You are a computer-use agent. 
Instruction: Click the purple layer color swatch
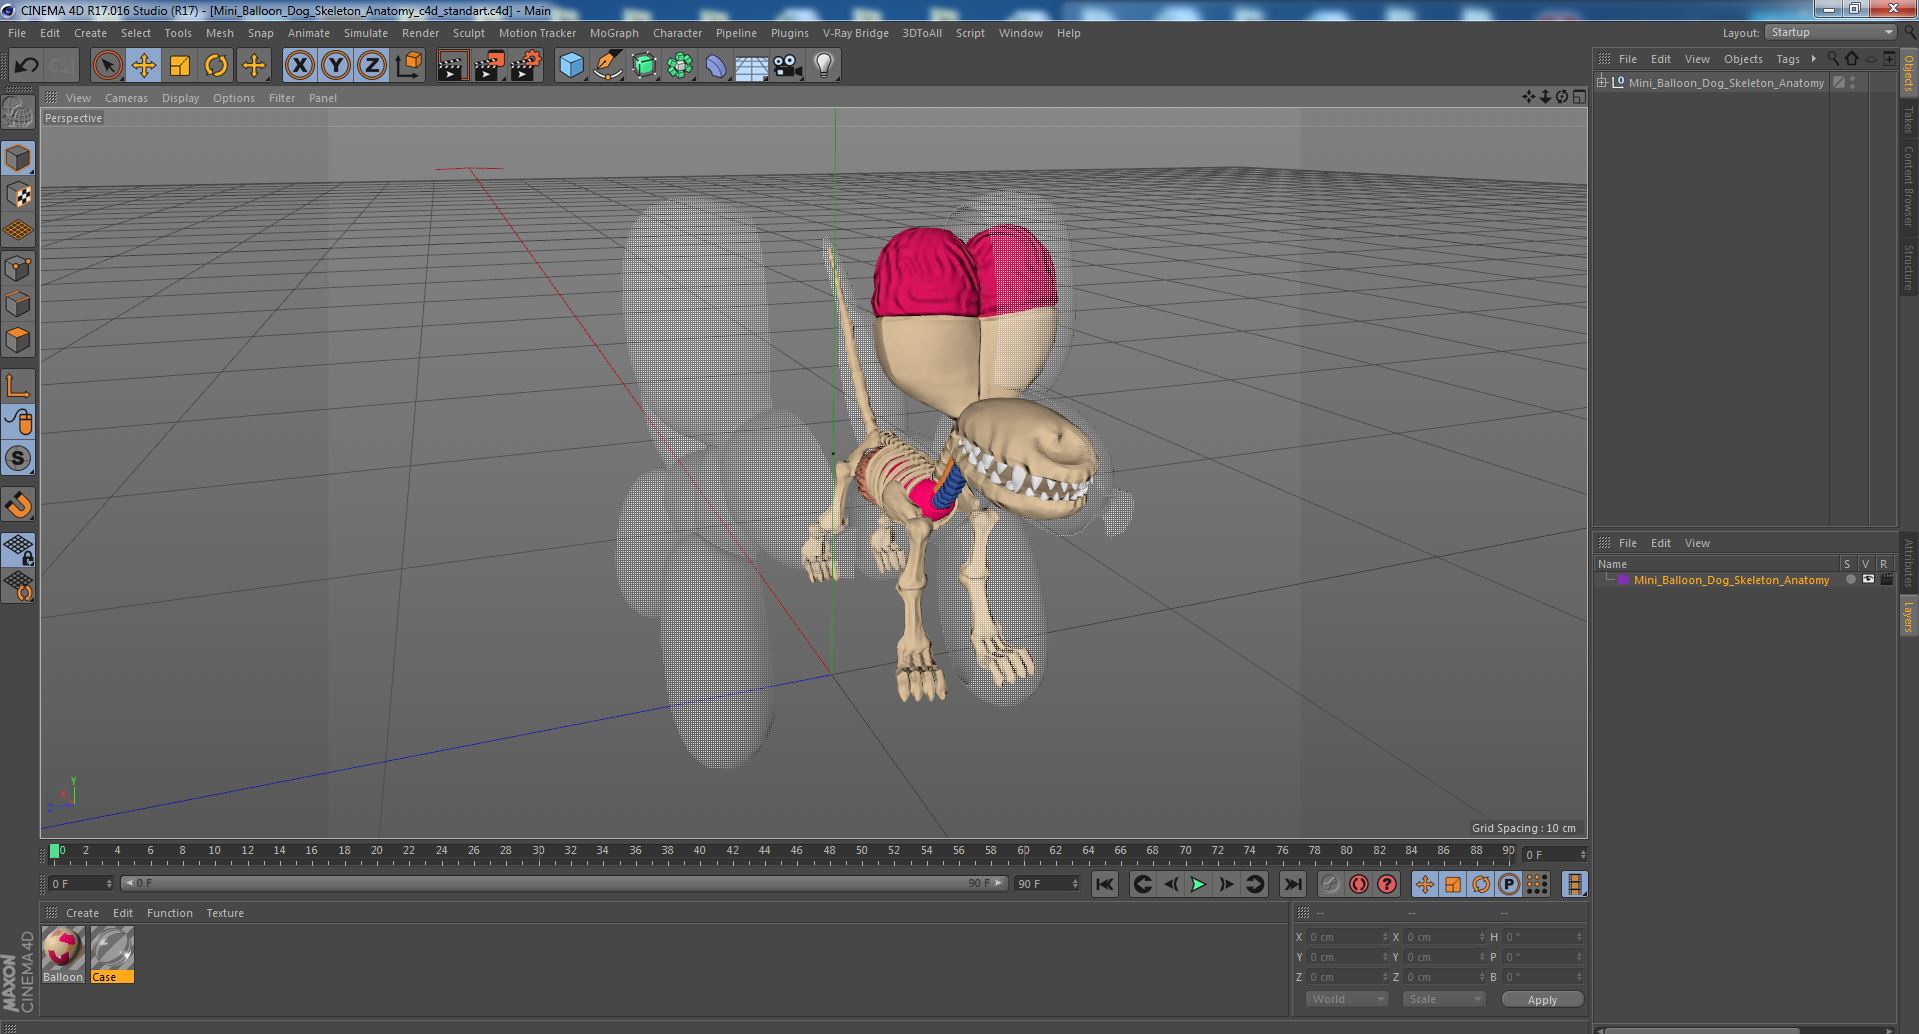point(1623,580)
